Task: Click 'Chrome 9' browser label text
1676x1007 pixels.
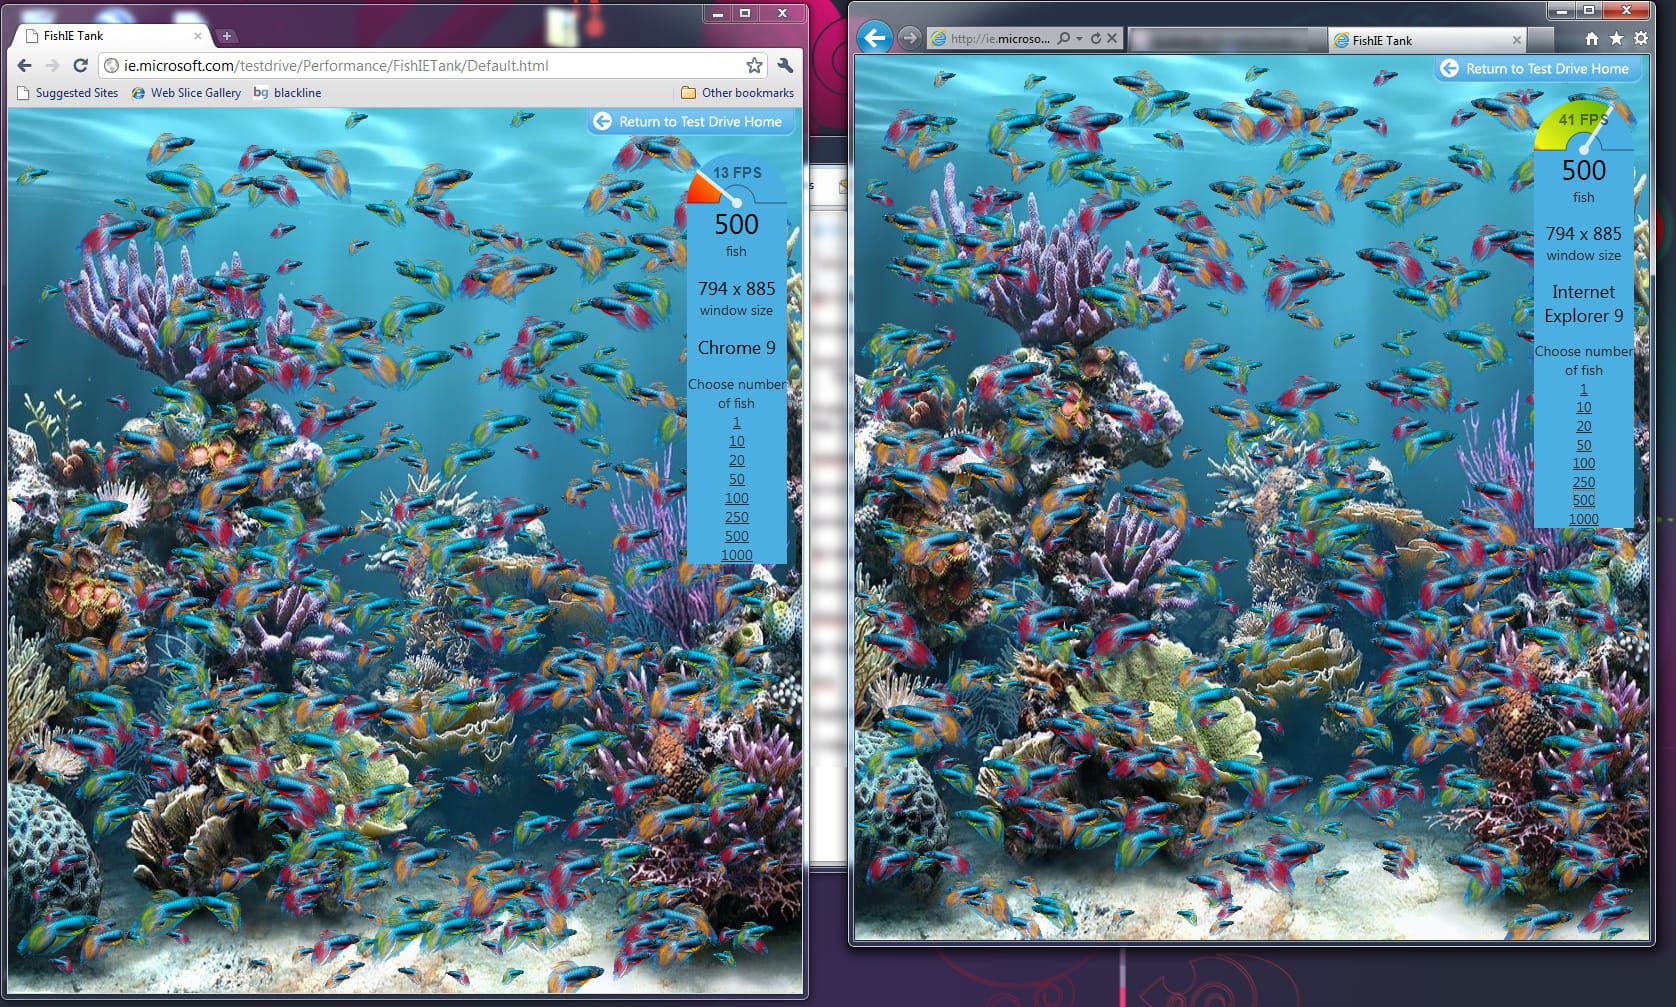Action: pyautogui.click(x=736, y=348)
